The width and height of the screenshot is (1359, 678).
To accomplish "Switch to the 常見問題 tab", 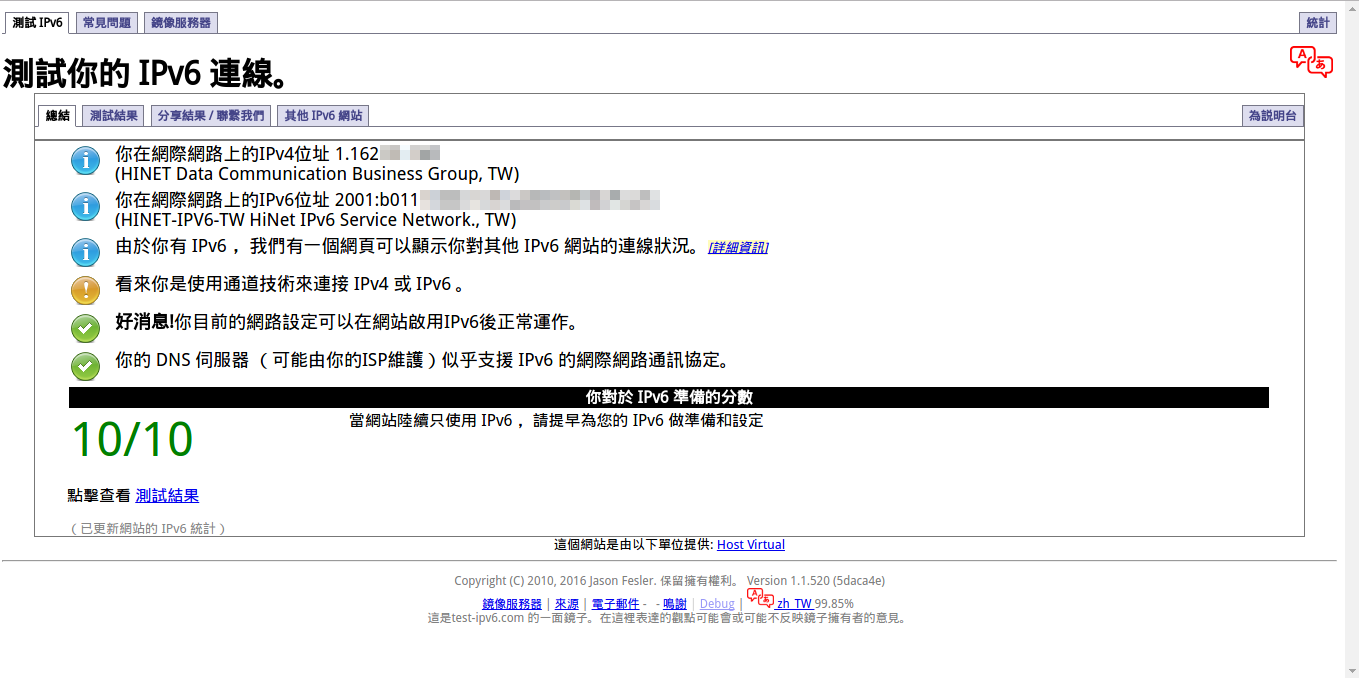I will [x=105, y=21].
